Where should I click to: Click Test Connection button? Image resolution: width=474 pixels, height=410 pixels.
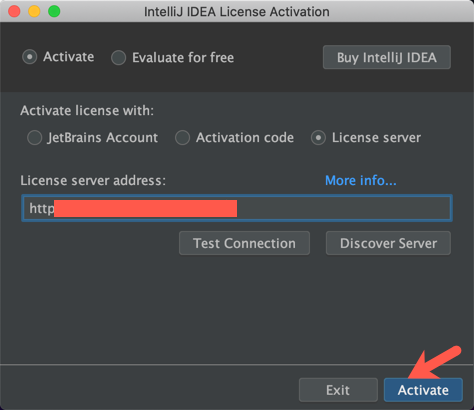tap(244, 243)
